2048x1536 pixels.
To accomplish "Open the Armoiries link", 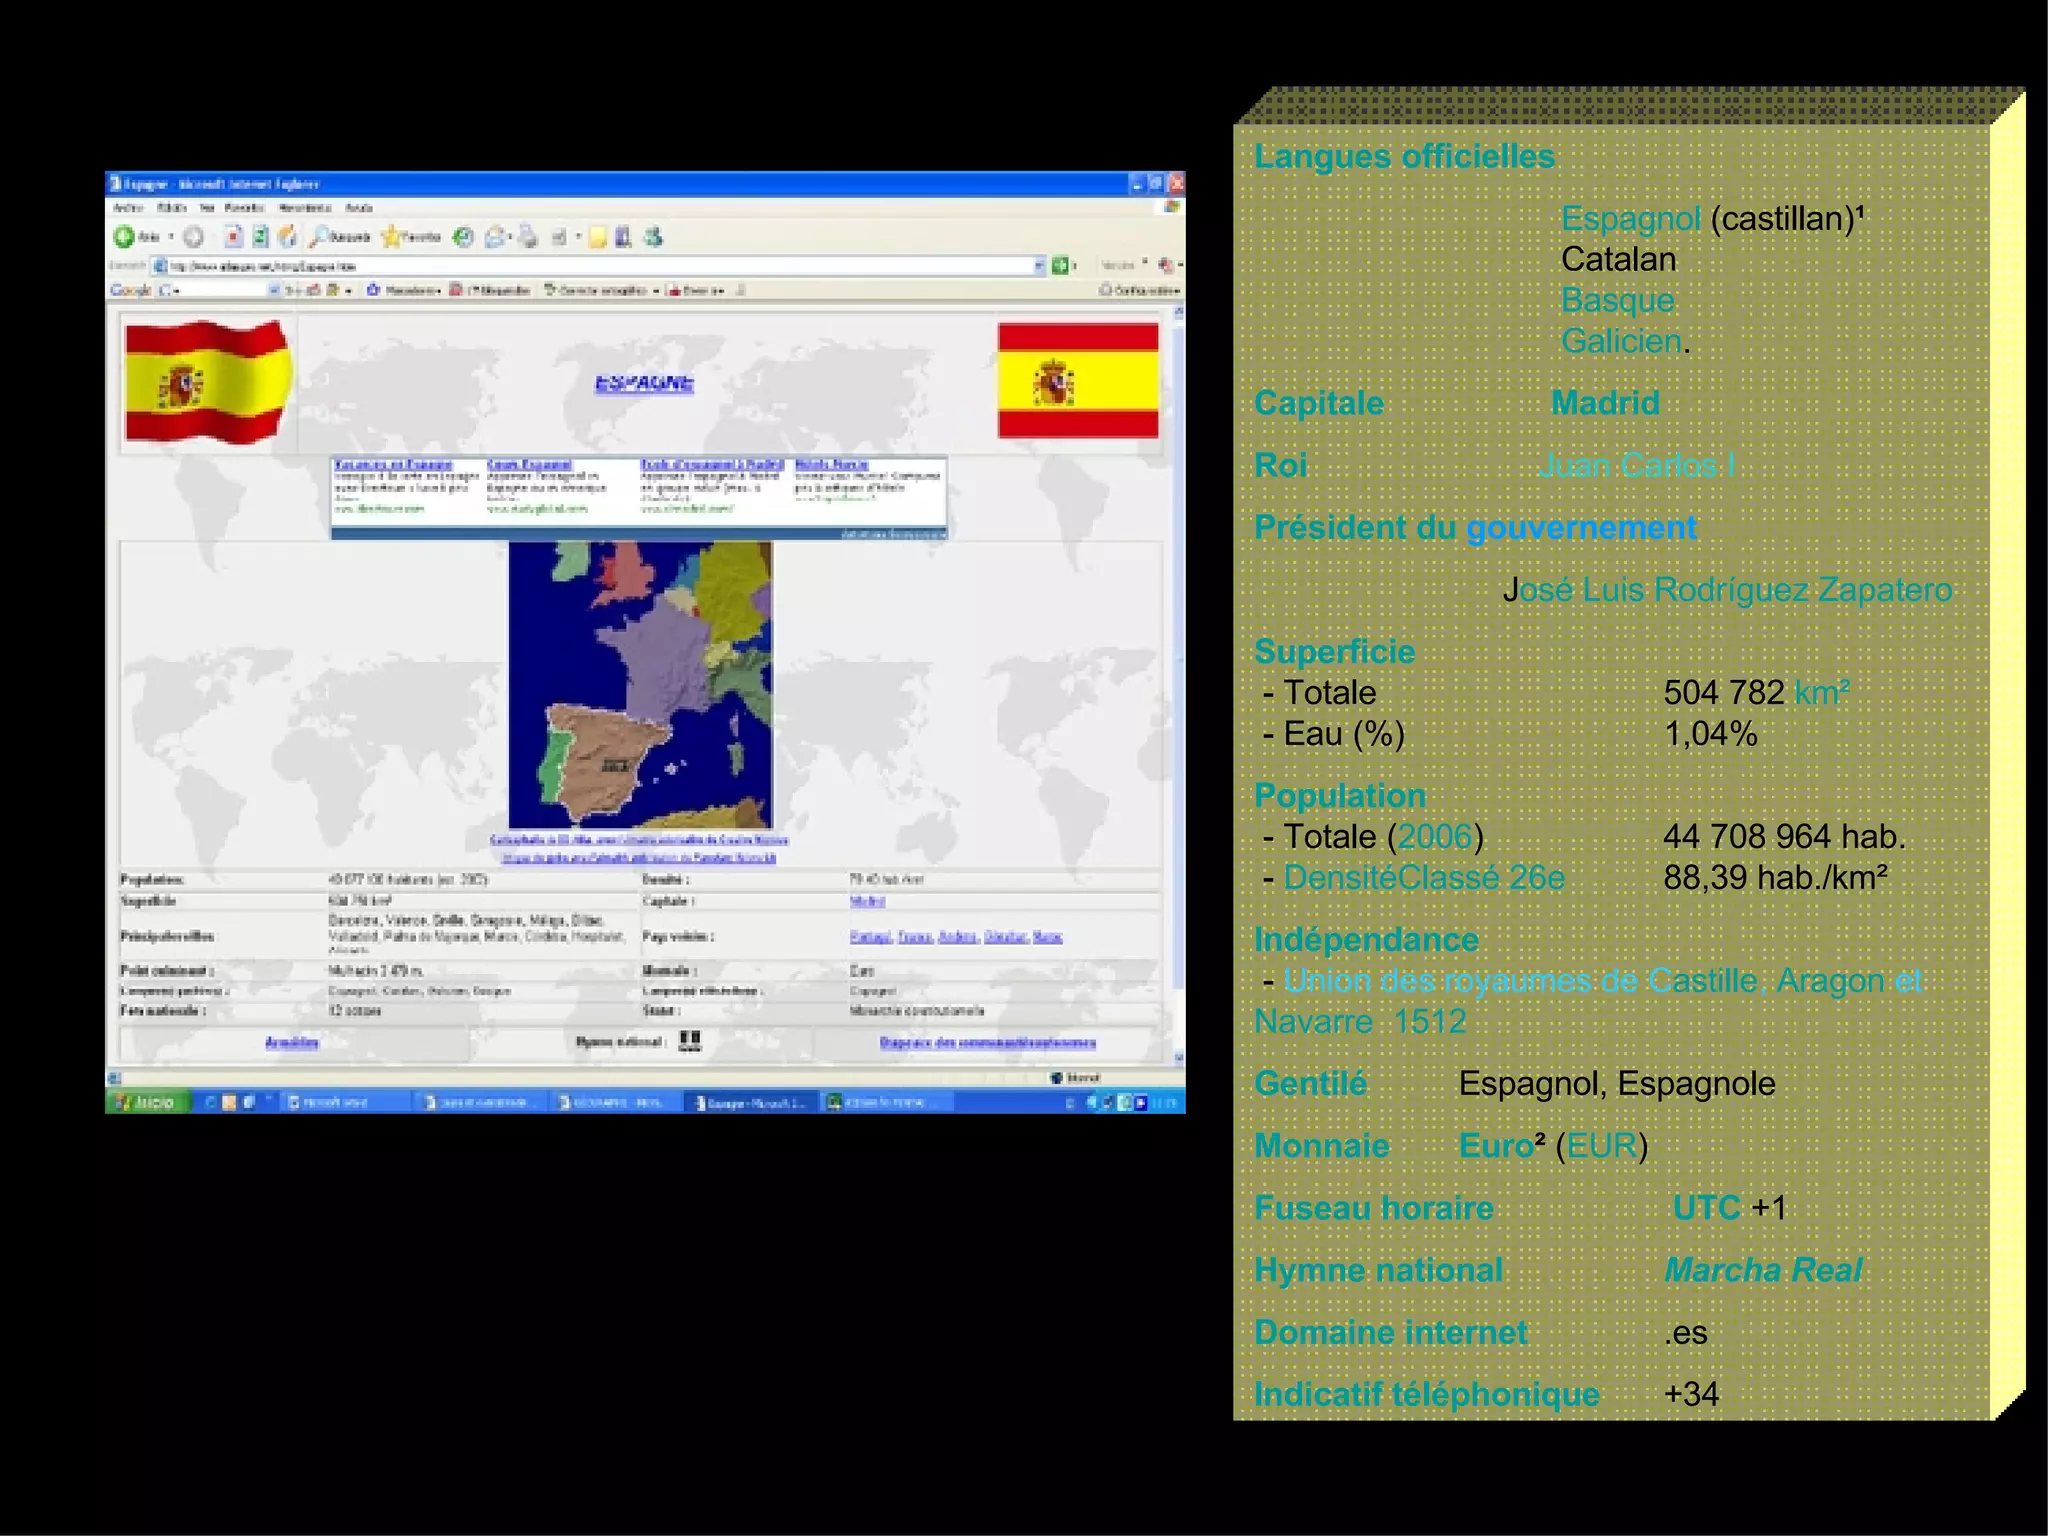I will click(292, 1042).
